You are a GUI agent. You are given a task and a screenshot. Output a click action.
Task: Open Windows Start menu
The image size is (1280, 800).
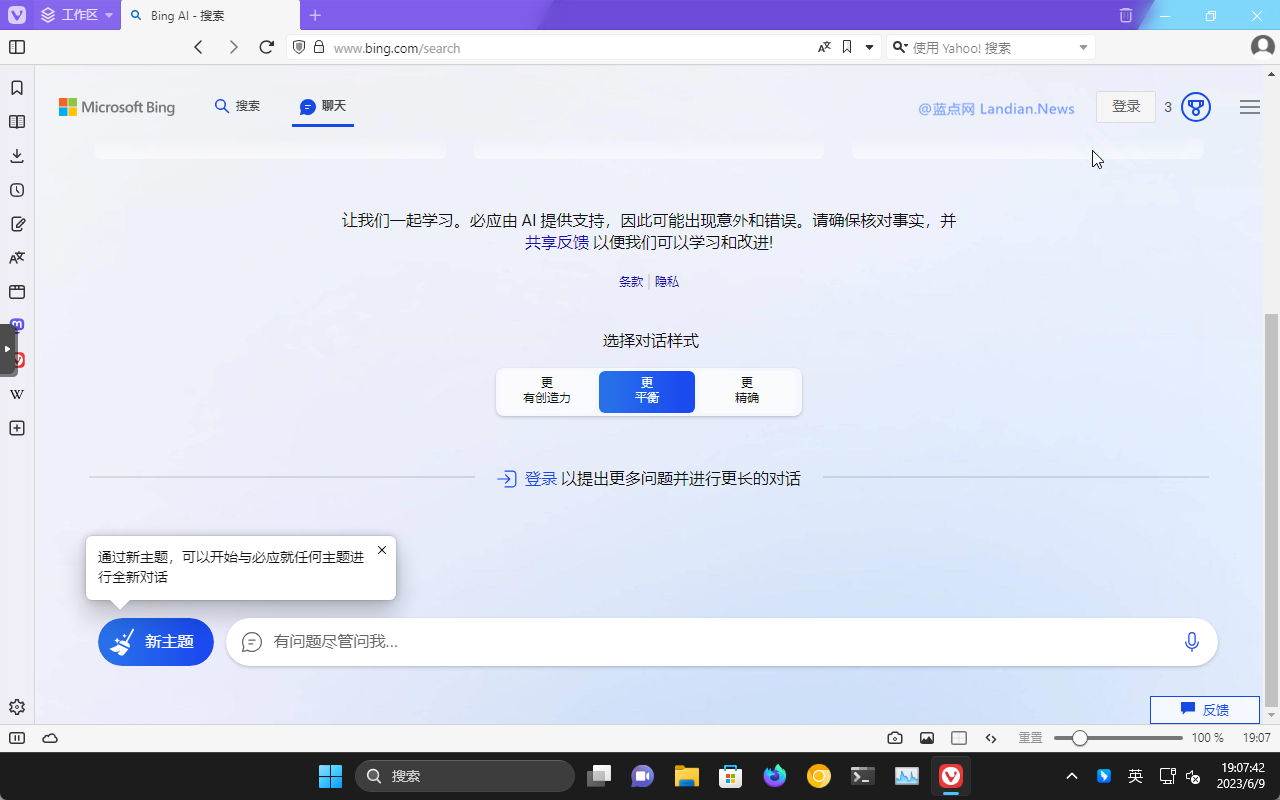pyautogui.click(x=330, y=776)
